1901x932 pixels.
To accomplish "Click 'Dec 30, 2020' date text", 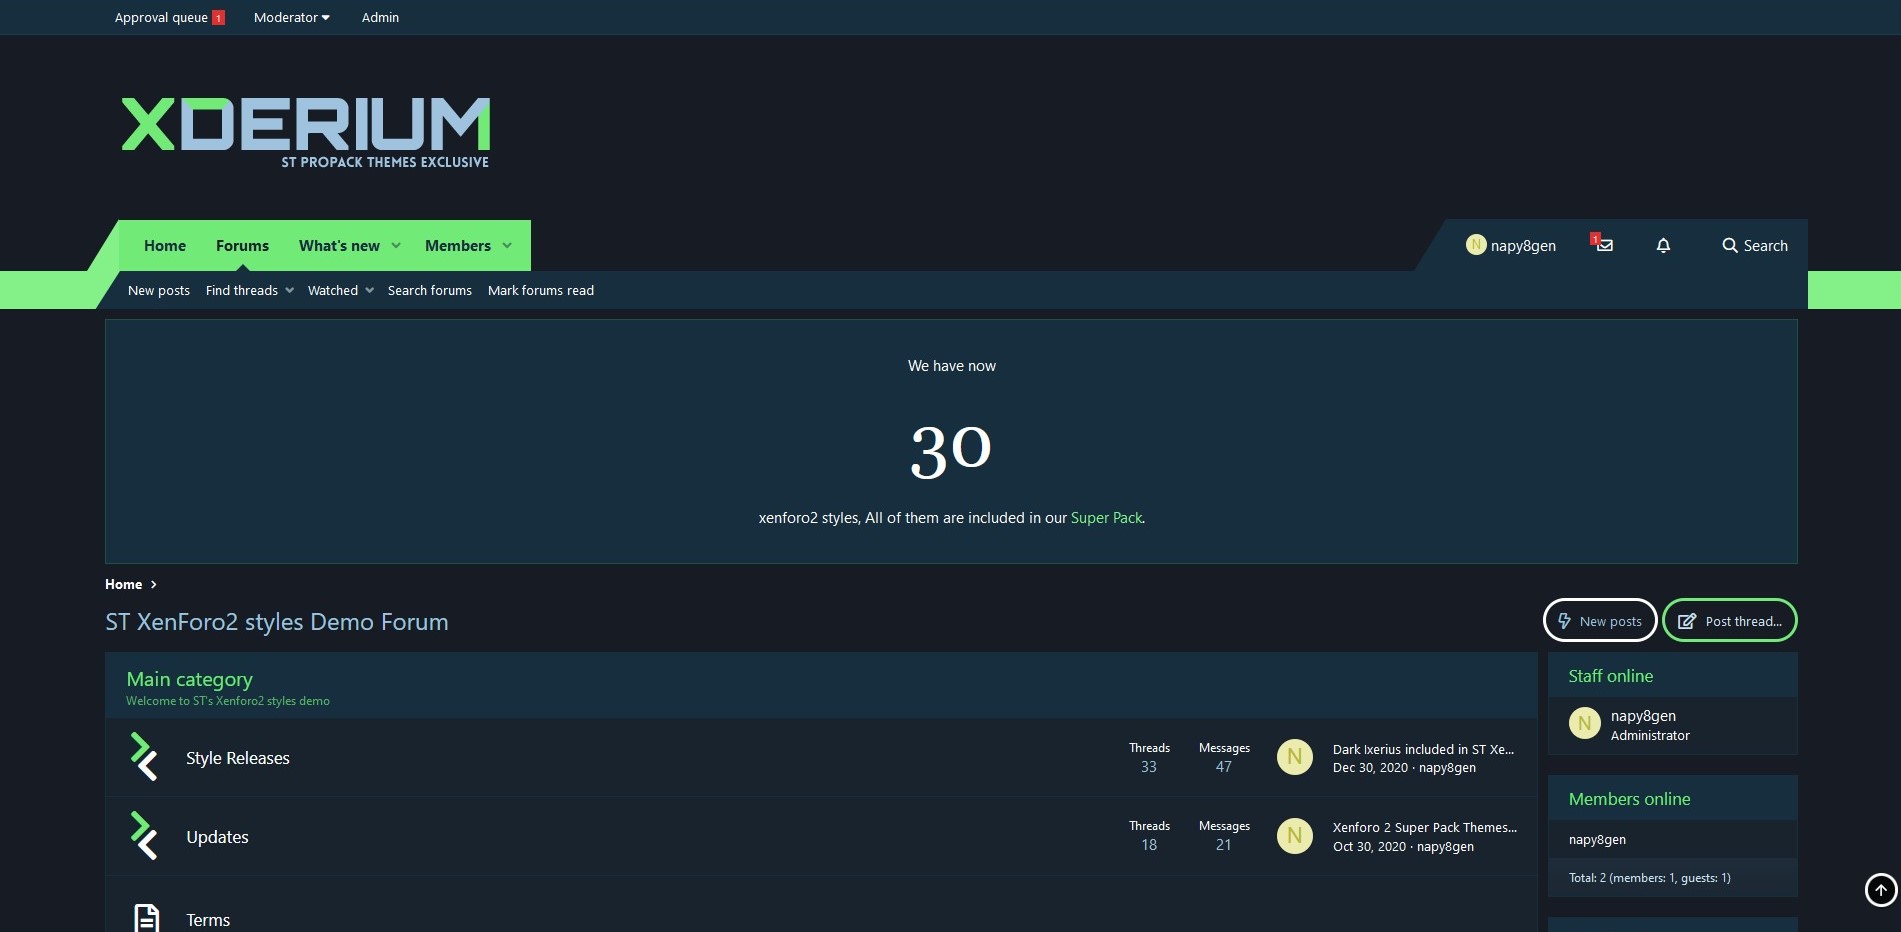I will pos(1370,768).
